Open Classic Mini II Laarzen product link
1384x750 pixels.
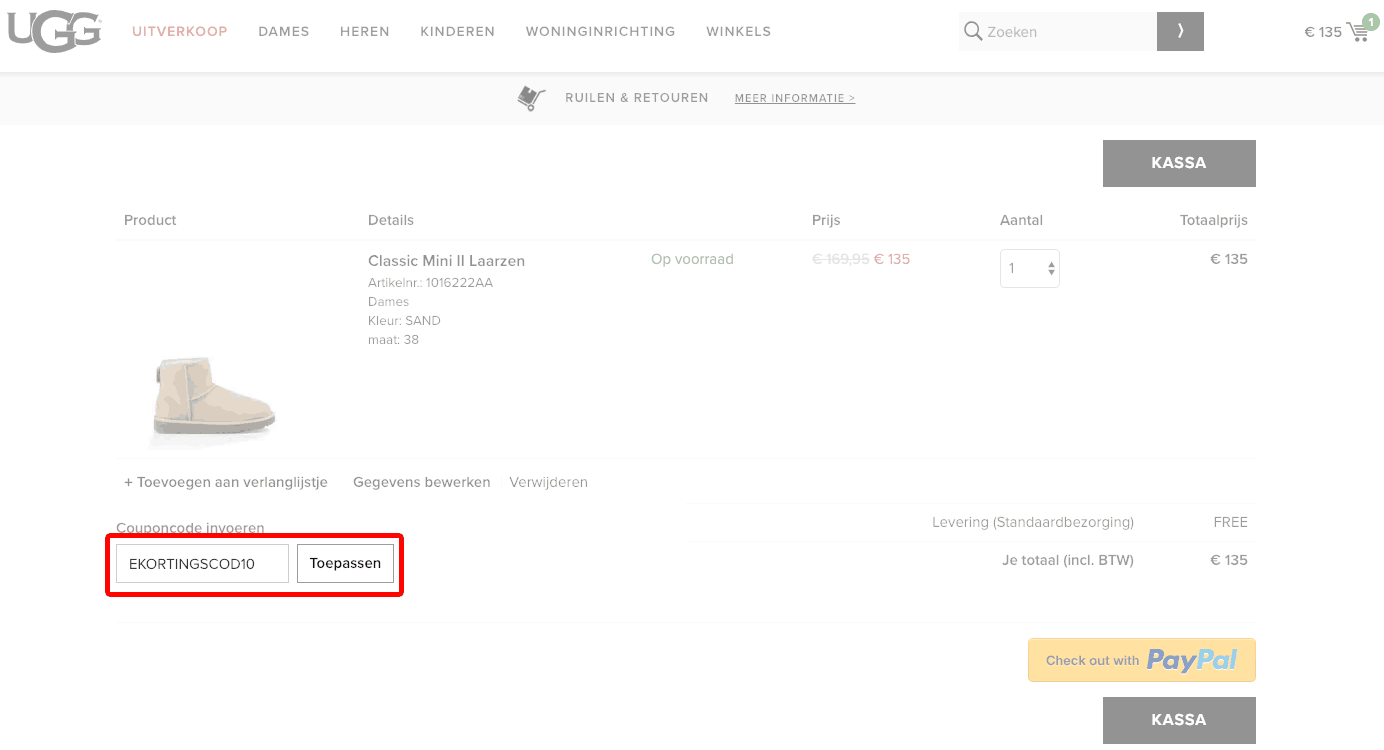(446, 261)
